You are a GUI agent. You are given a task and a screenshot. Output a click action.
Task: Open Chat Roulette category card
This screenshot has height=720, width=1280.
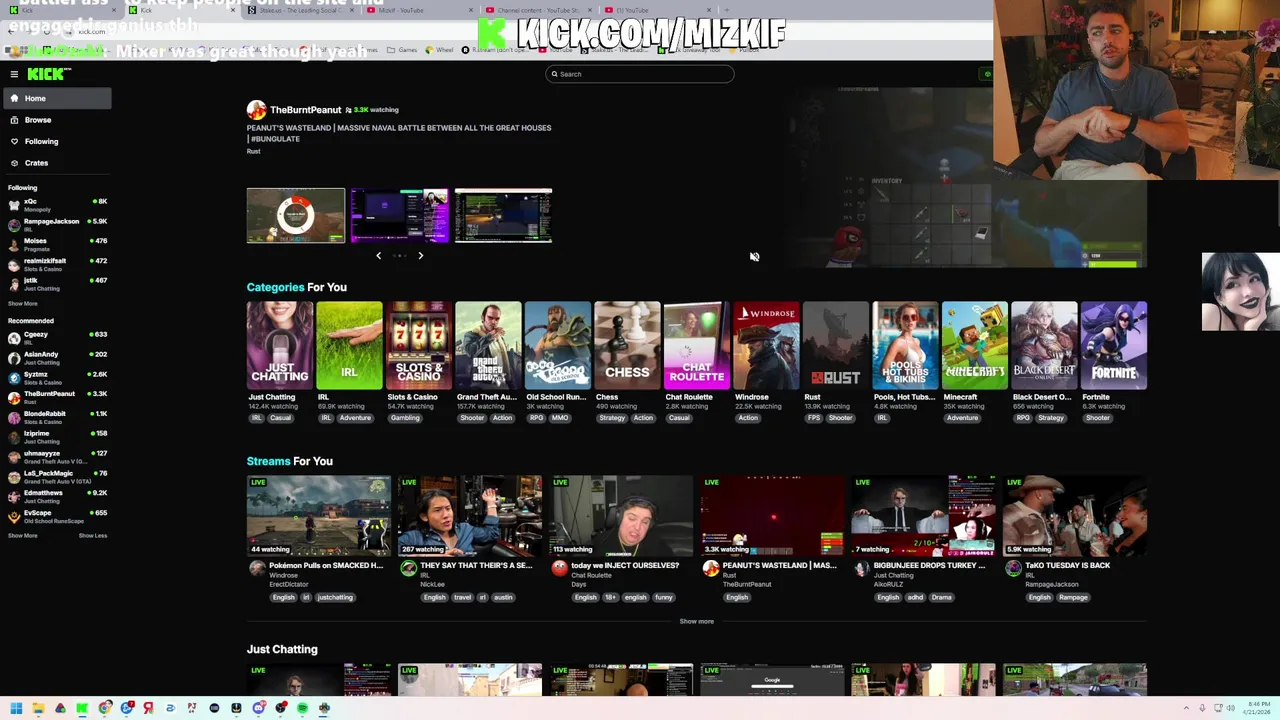pyautogui.click(x=697, y=345)
